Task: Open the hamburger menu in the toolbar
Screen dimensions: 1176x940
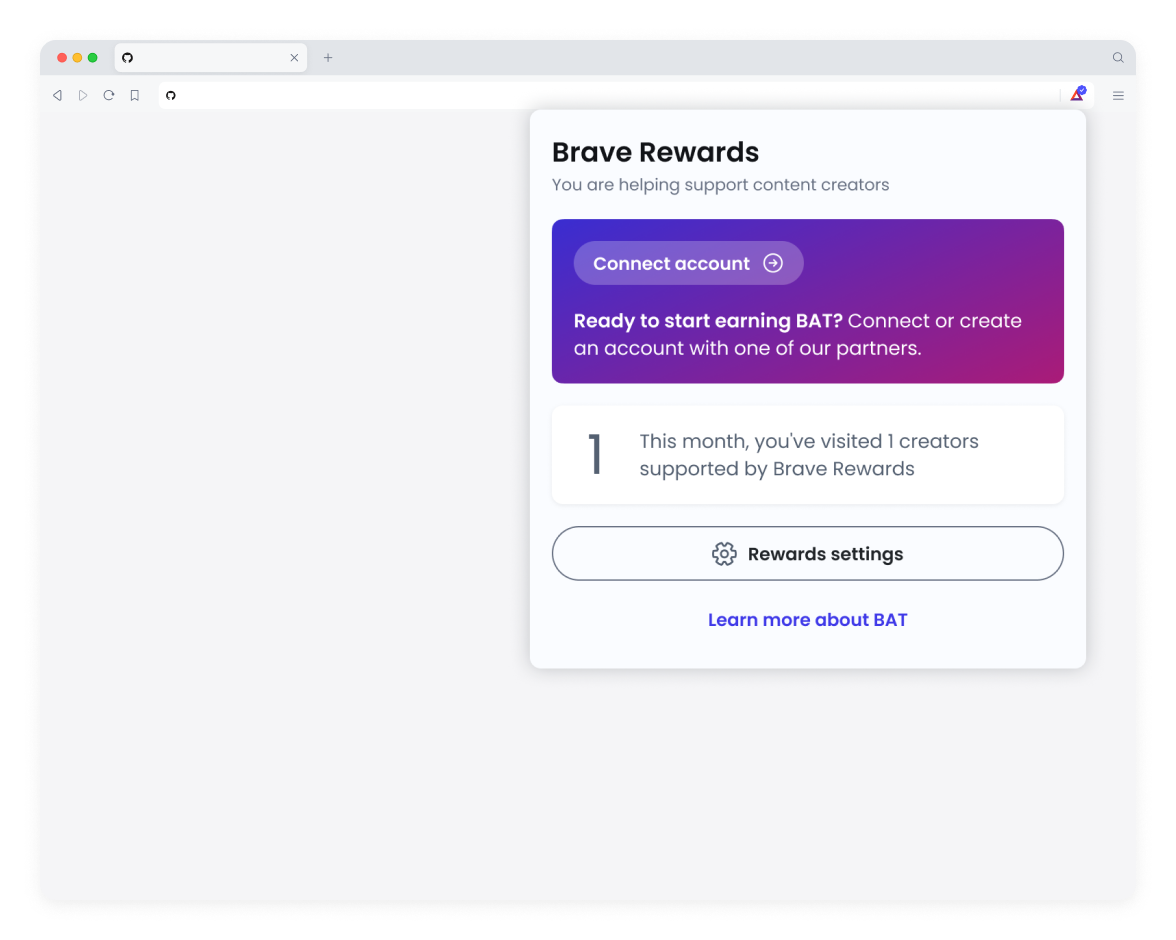Action: coord(1118,95)
